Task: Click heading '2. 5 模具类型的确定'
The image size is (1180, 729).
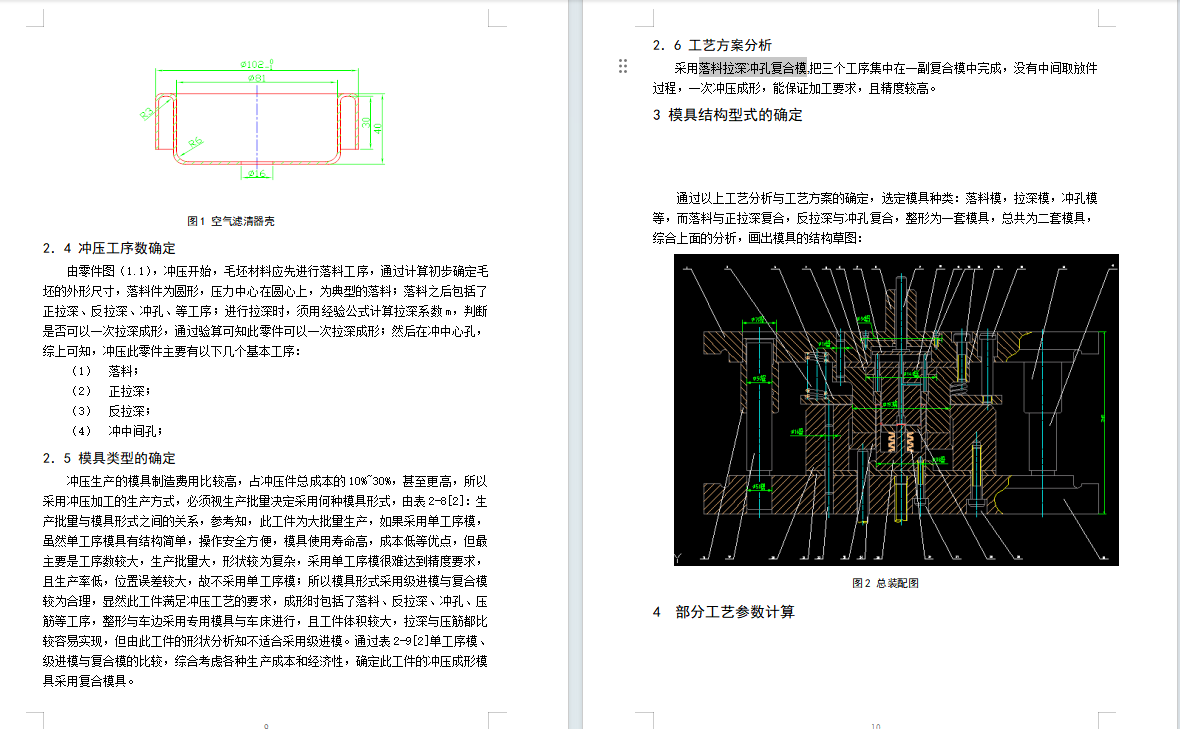Action: pos(109,458)
